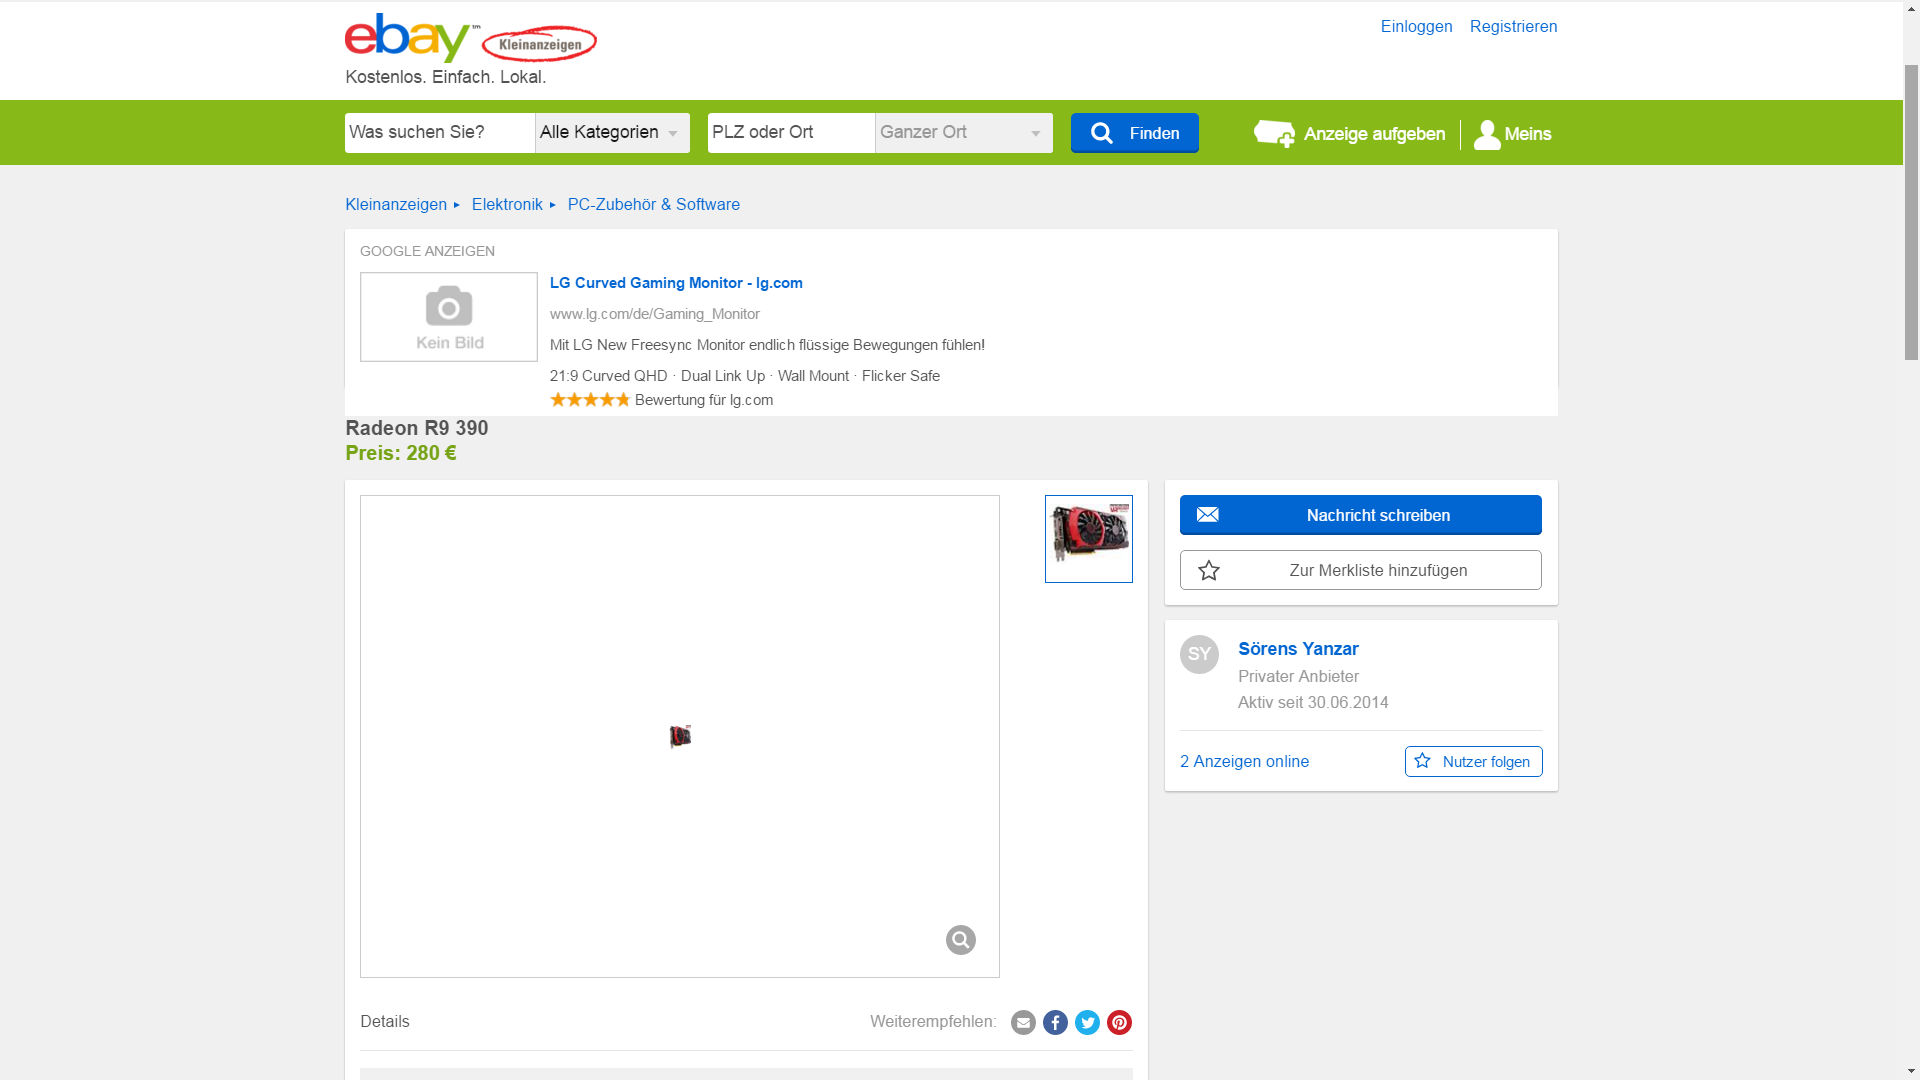The height and width of the screenshot is (1080, 1920).
Task: Click the Details heading
Action: [385, 1022]
